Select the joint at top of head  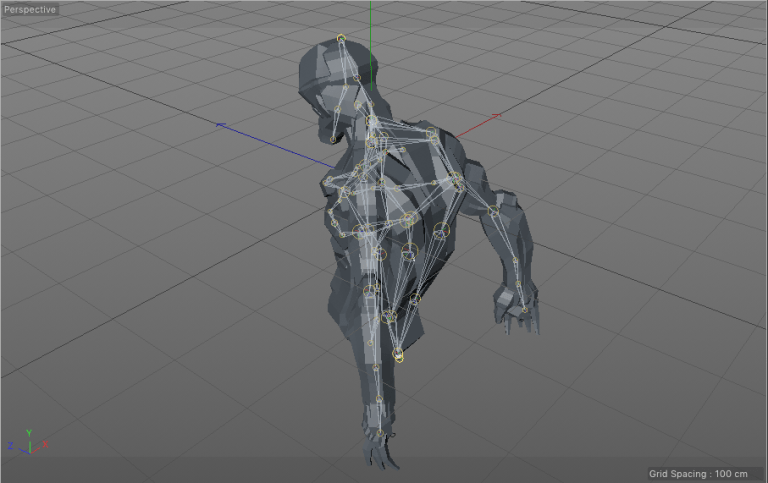[341, 39]
